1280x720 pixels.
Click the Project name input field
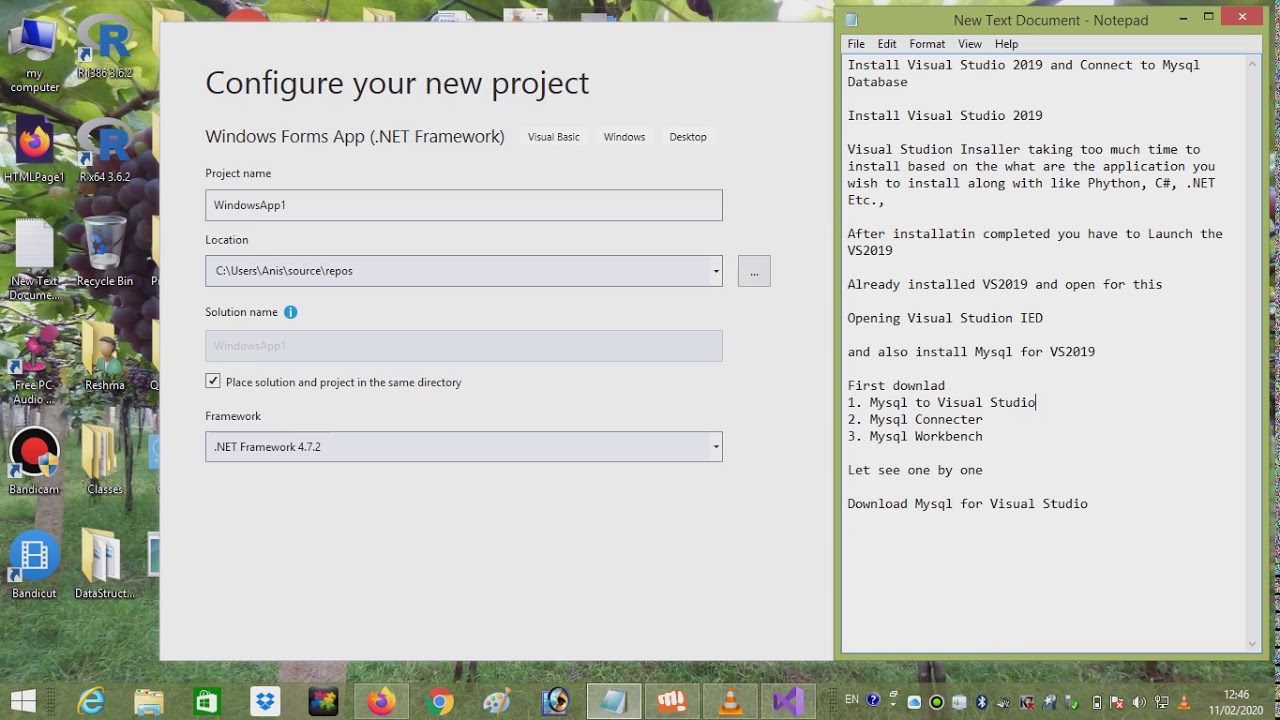coord(464,205)
